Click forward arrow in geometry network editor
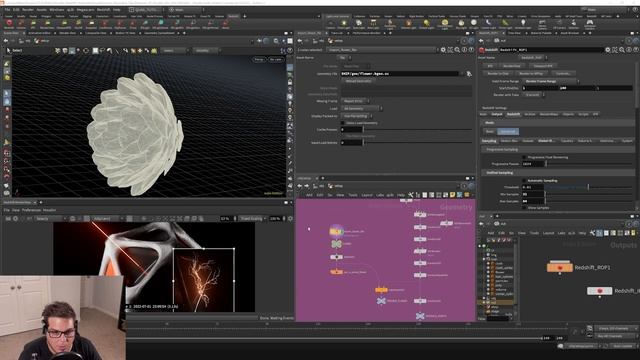 307,186
